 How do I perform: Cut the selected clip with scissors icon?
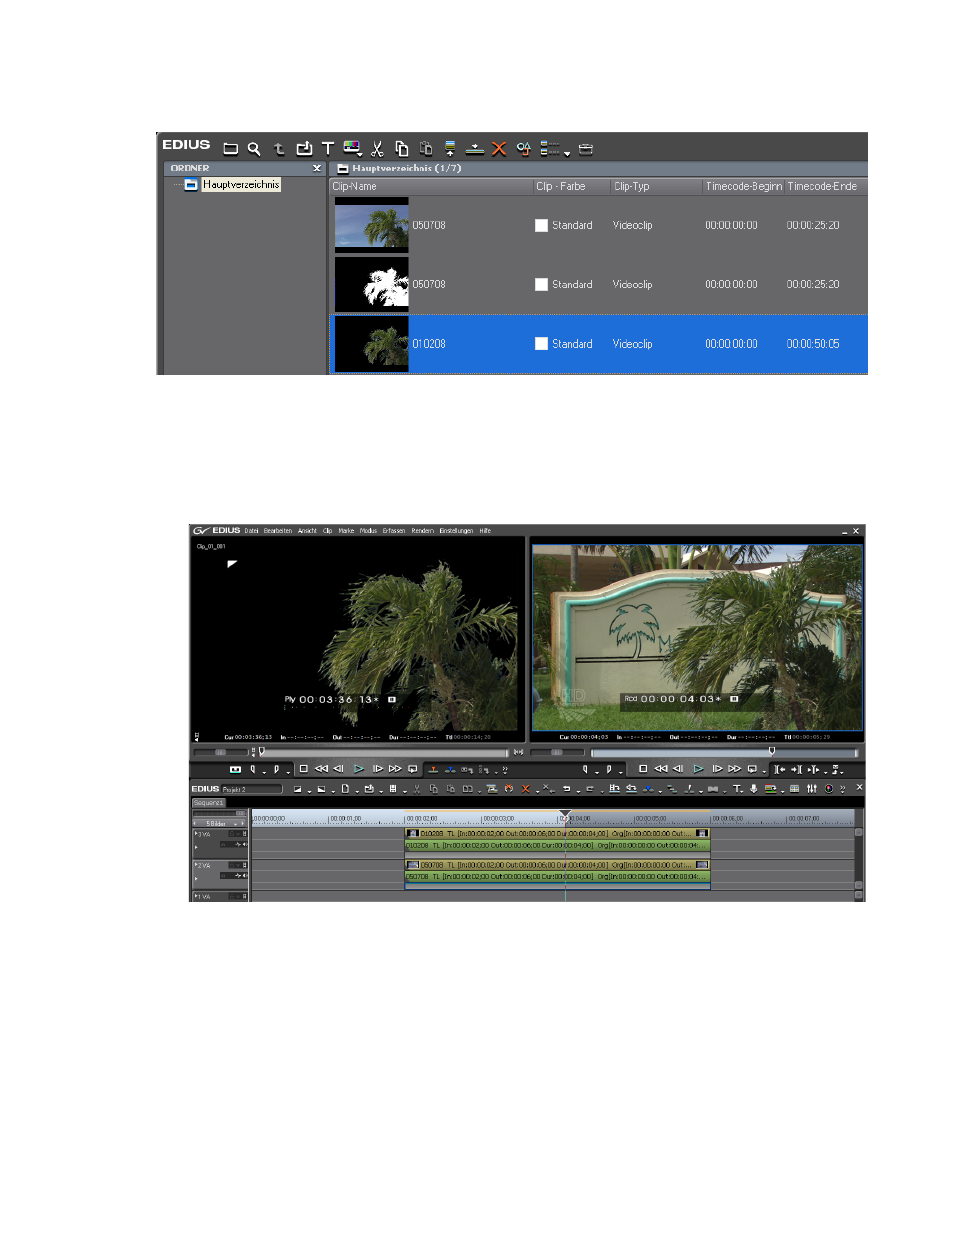377,149
